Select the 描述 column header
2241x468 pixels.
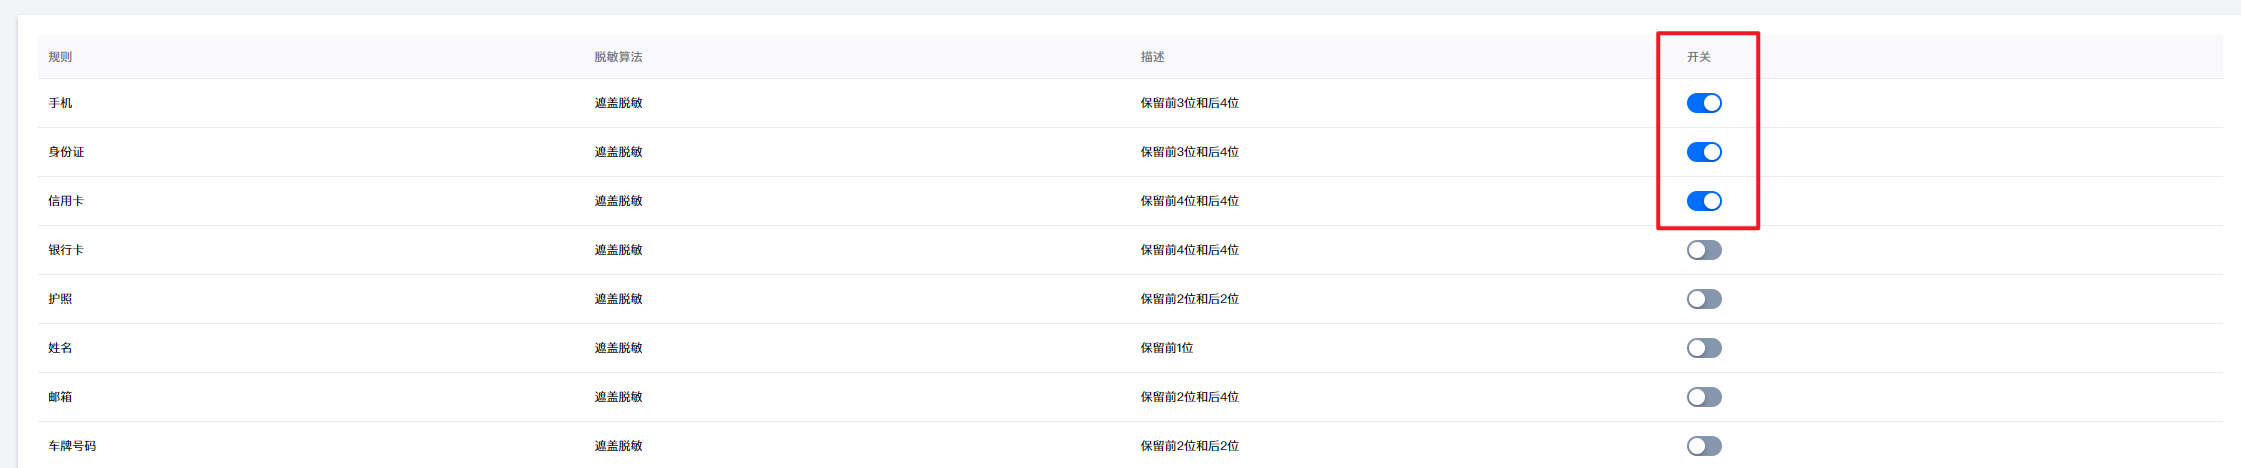coord(1152,57)
